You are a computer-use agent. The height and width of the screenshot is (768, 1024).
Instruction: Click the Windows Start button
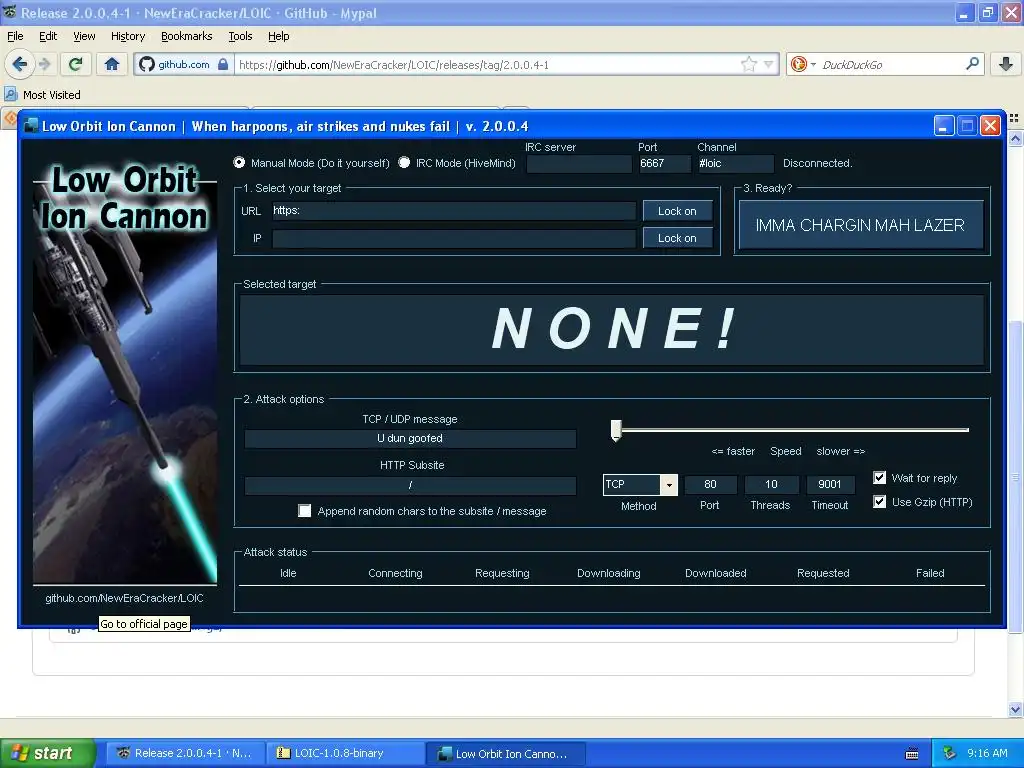click(47, 753)
